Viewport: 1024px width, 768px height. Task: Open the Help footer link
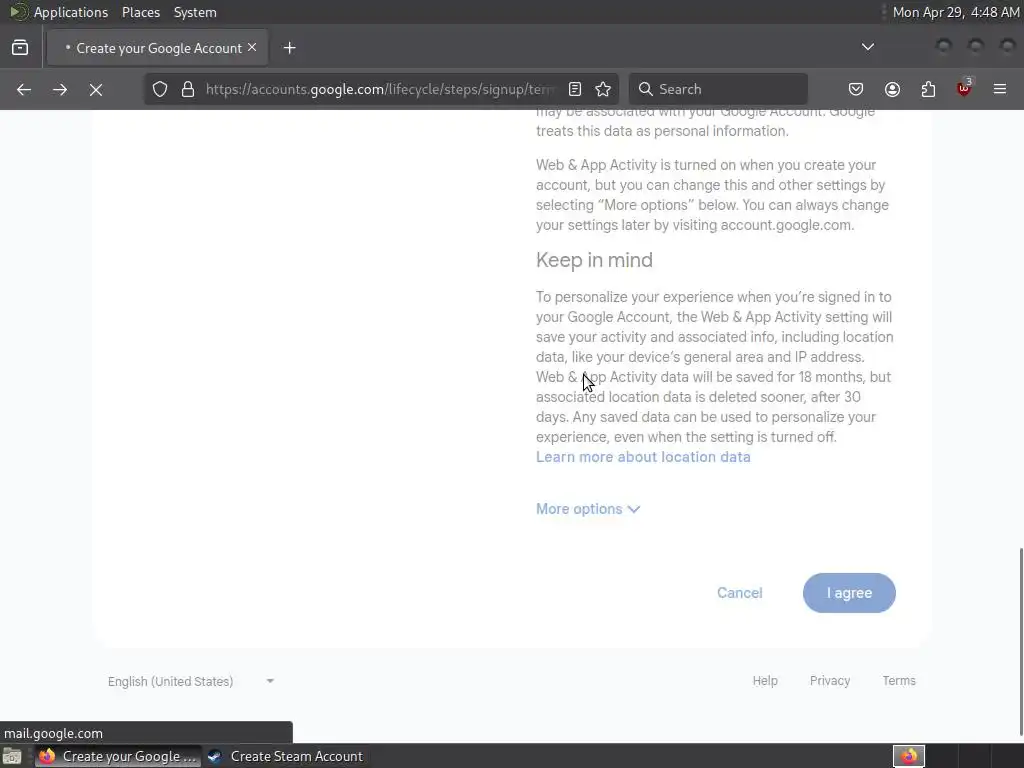(765, 680)
